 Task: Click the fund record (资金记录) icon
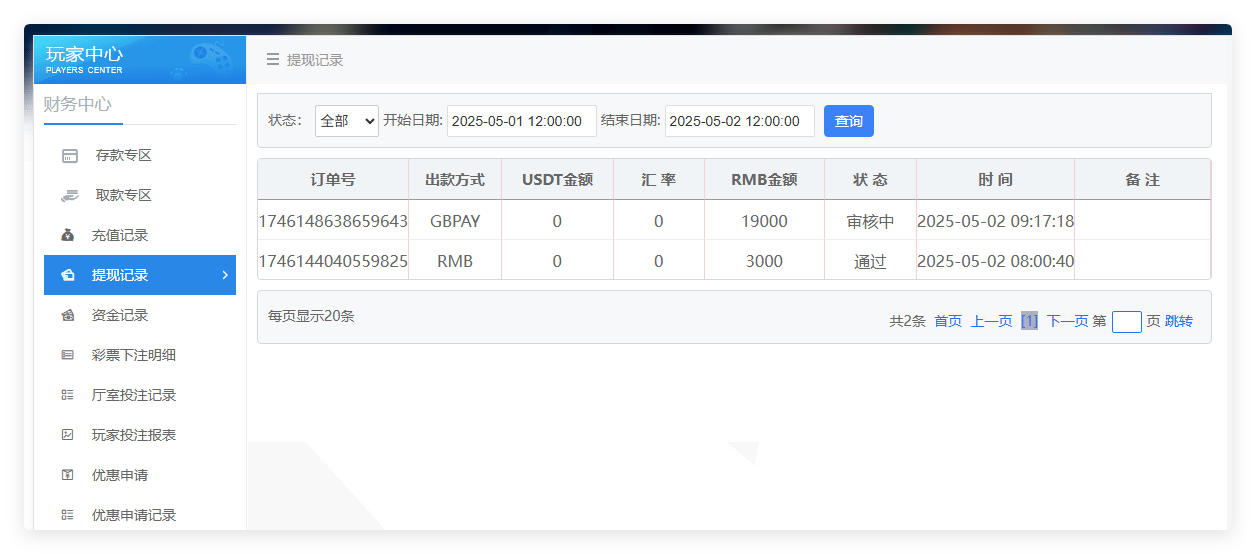(68, 316)
